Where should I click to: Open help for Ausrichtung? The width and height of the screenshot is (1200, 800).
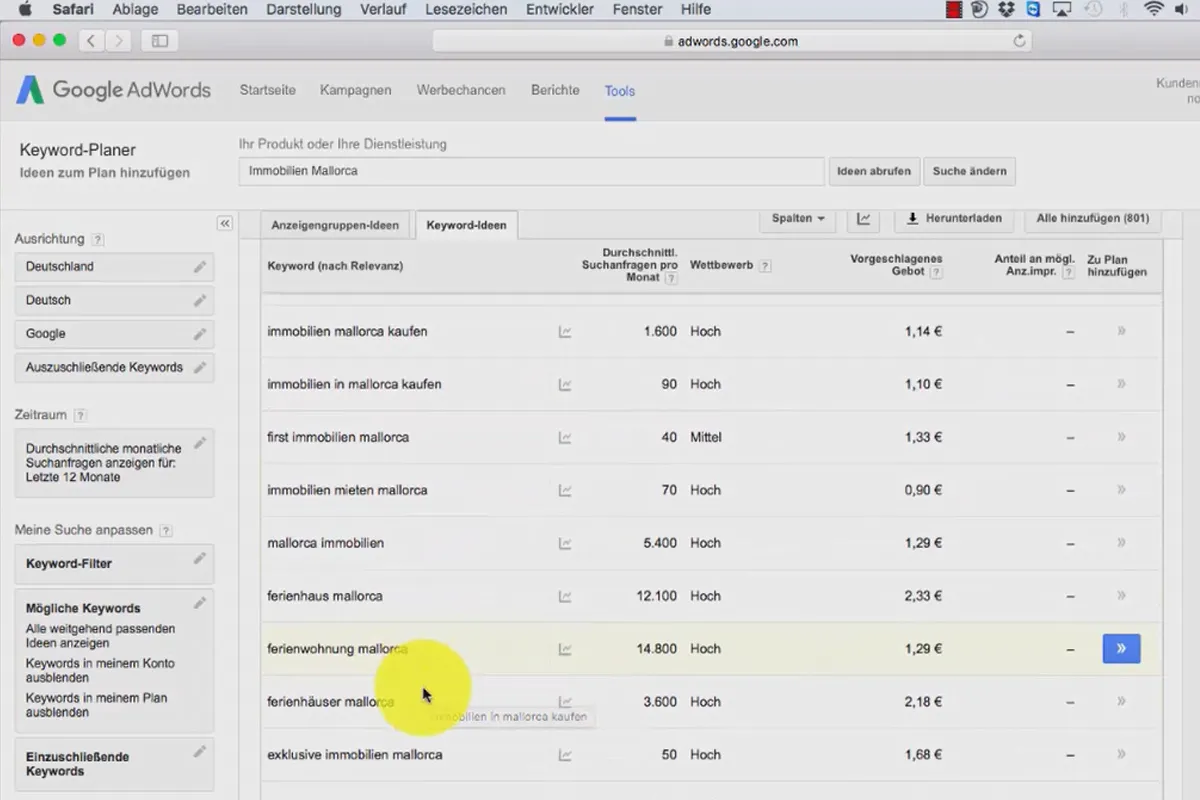pos(97,240)
